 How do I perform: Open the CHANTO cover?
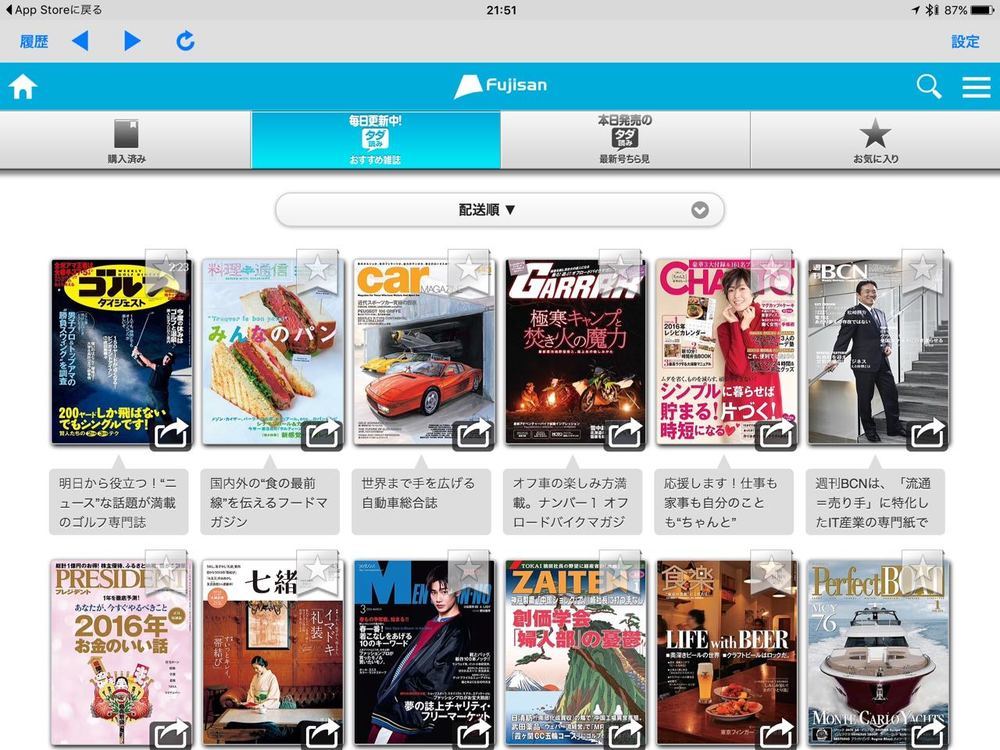727,351
